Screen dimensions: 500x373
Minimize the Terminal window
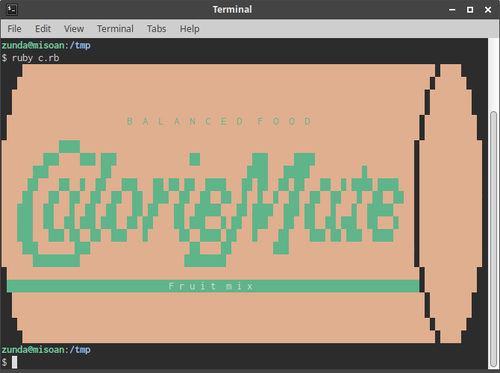452,10
